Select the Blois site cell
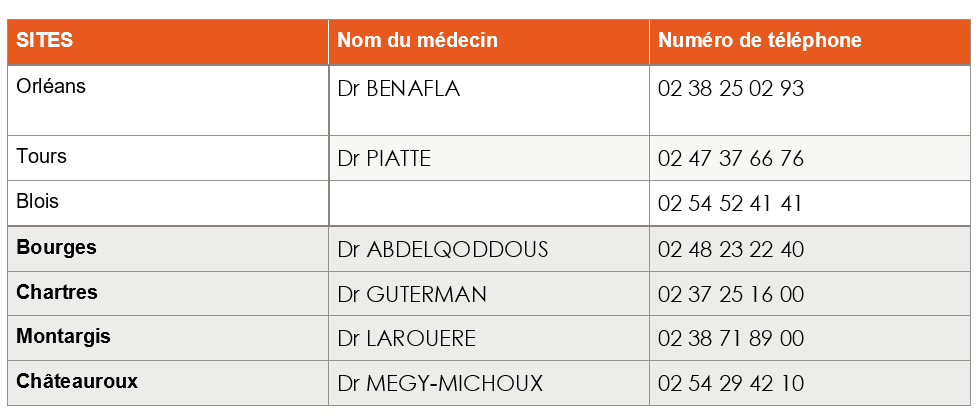Image resolution: width=980 pixels, height=418 pixels. coord(38,202)
